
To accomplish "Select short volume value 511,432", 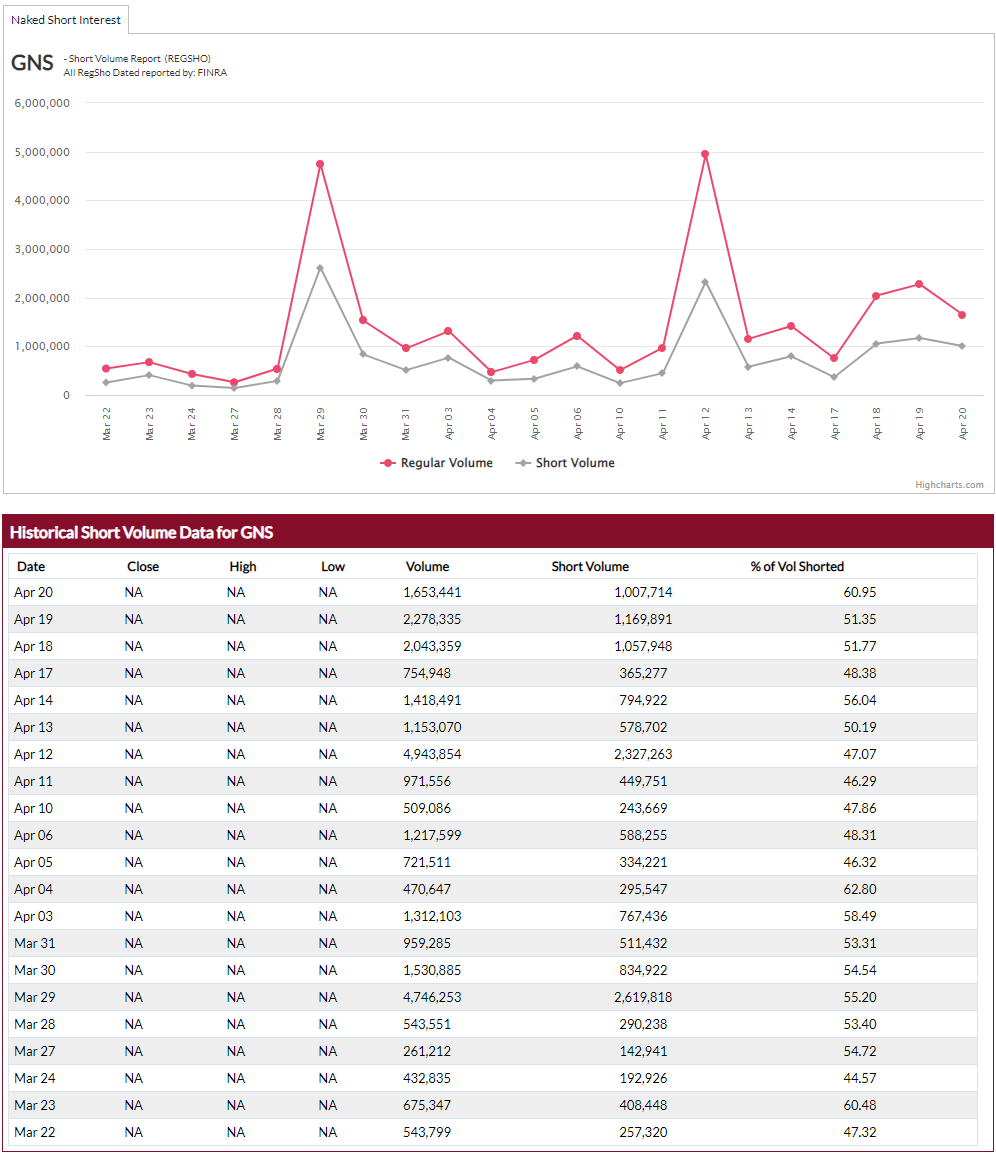I will pyautogui.click(x=643, y=943).
